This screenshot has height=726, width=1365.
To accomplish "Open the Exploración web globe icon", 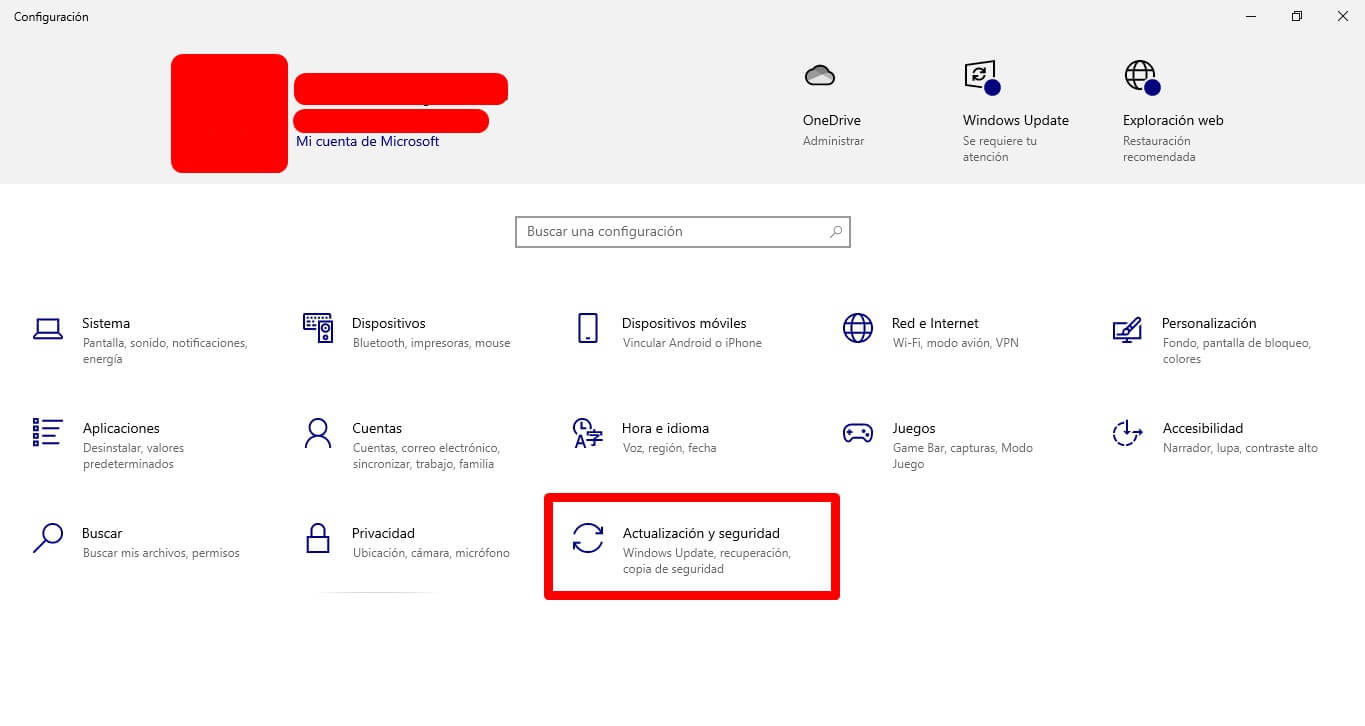I will tap(1141, 77).
